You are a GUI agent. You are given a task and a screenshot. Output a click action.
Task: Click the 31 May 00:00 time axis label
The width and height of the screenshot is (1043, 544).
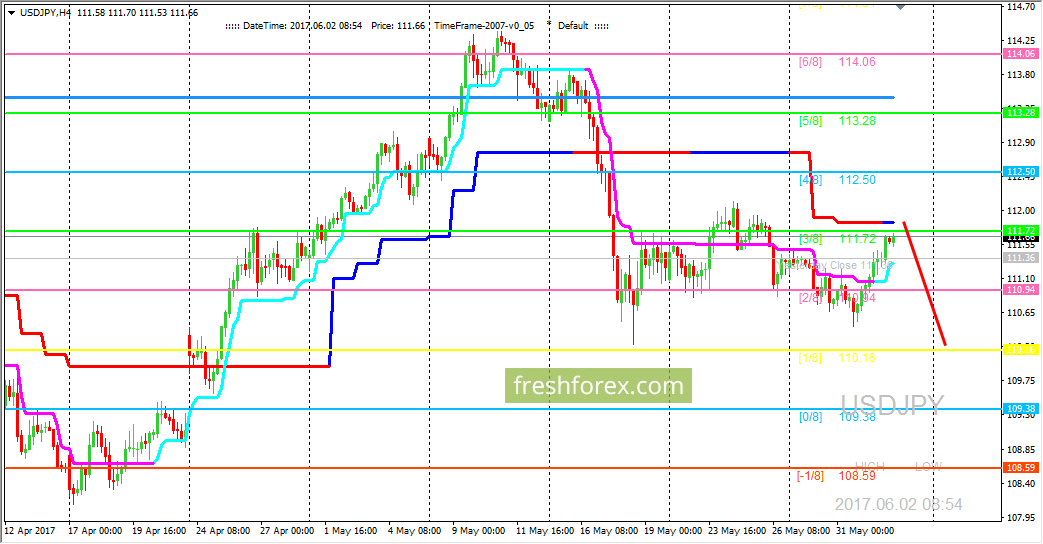[x=864, y=531]
